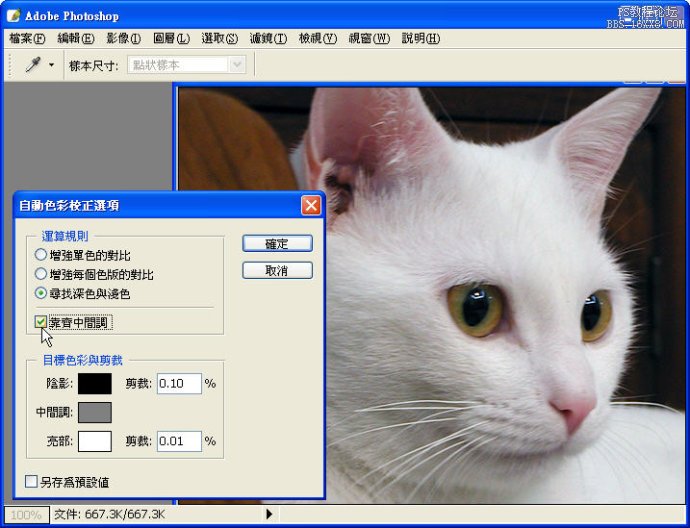
Task: Enable the 另存為預設值 checkbox
Action: [32, 482]
